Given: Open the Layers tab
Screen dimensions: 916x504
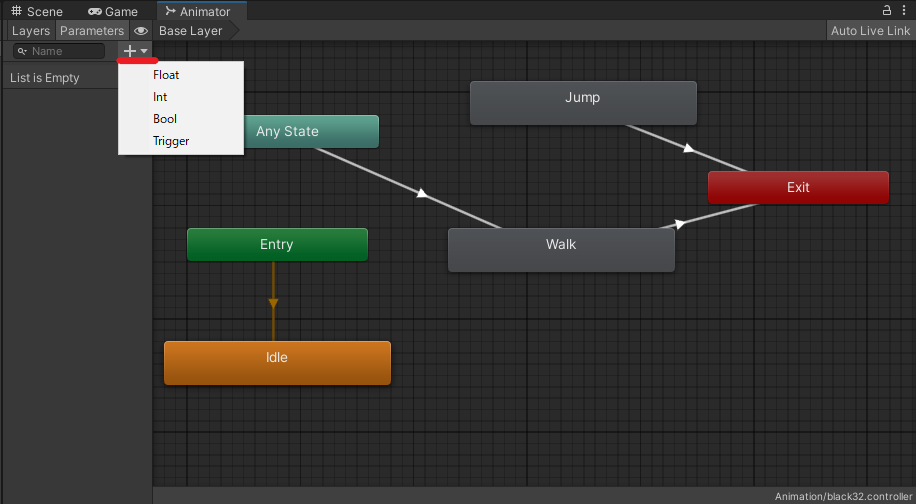Looking at the screenshot, I should (31, 31).
